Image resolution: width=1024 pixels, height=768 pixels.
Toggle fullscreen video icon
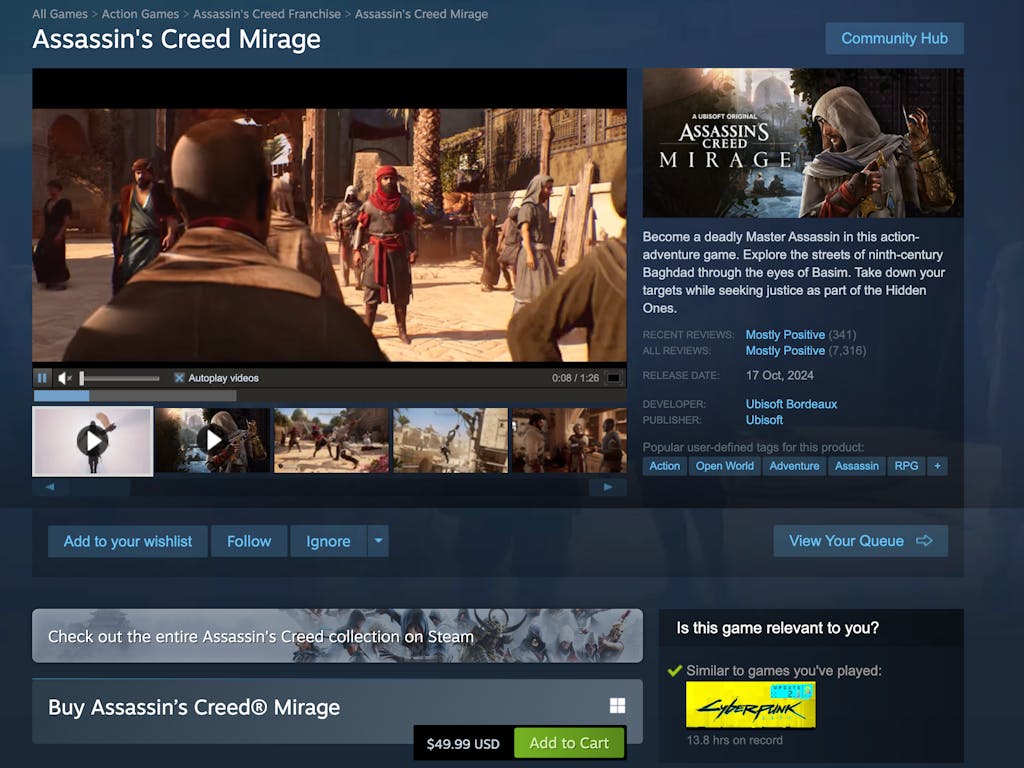[614, 378]
